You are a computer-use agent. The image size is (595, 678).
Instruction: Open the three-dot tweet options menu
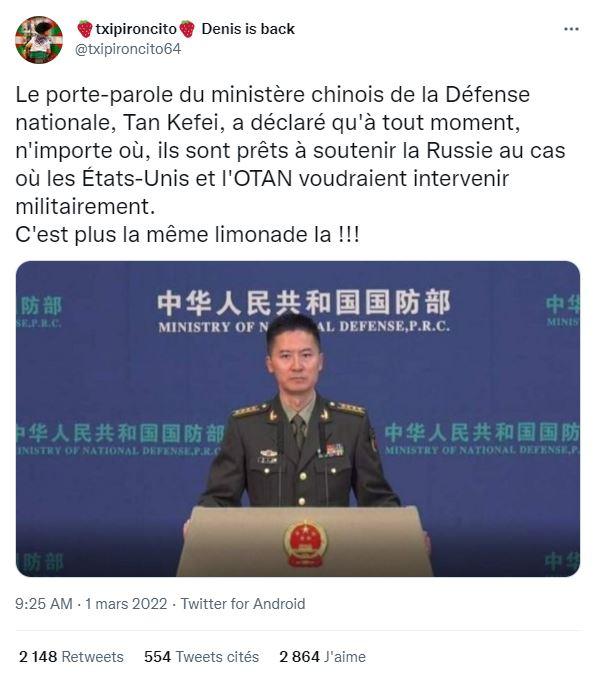[571, 29]
